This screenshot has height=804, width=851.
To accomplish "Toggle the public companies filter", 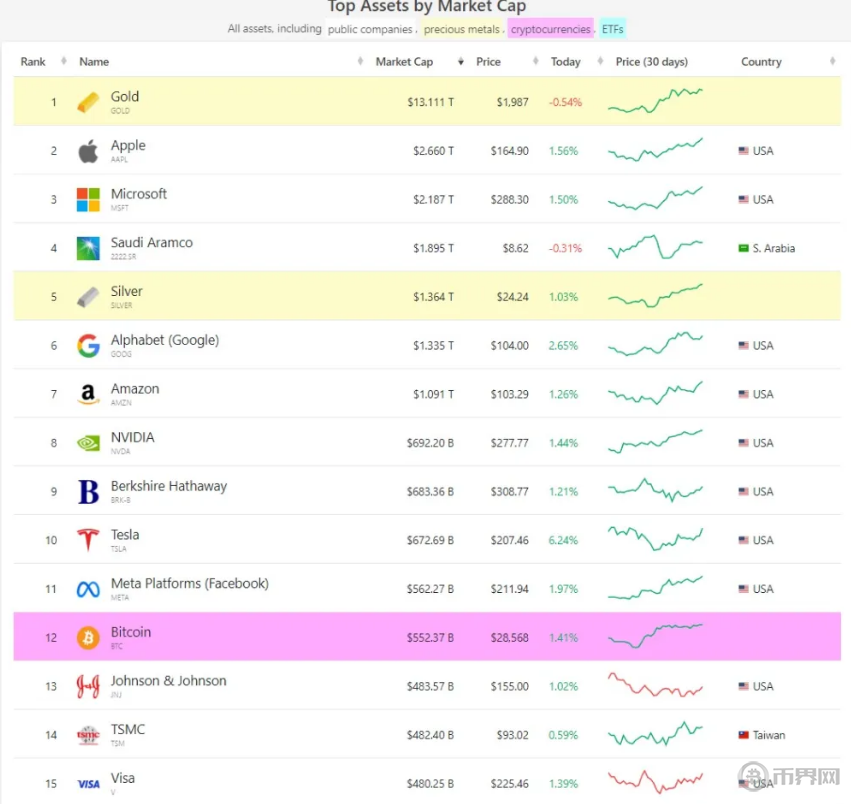I will click(x=370, y=29).
